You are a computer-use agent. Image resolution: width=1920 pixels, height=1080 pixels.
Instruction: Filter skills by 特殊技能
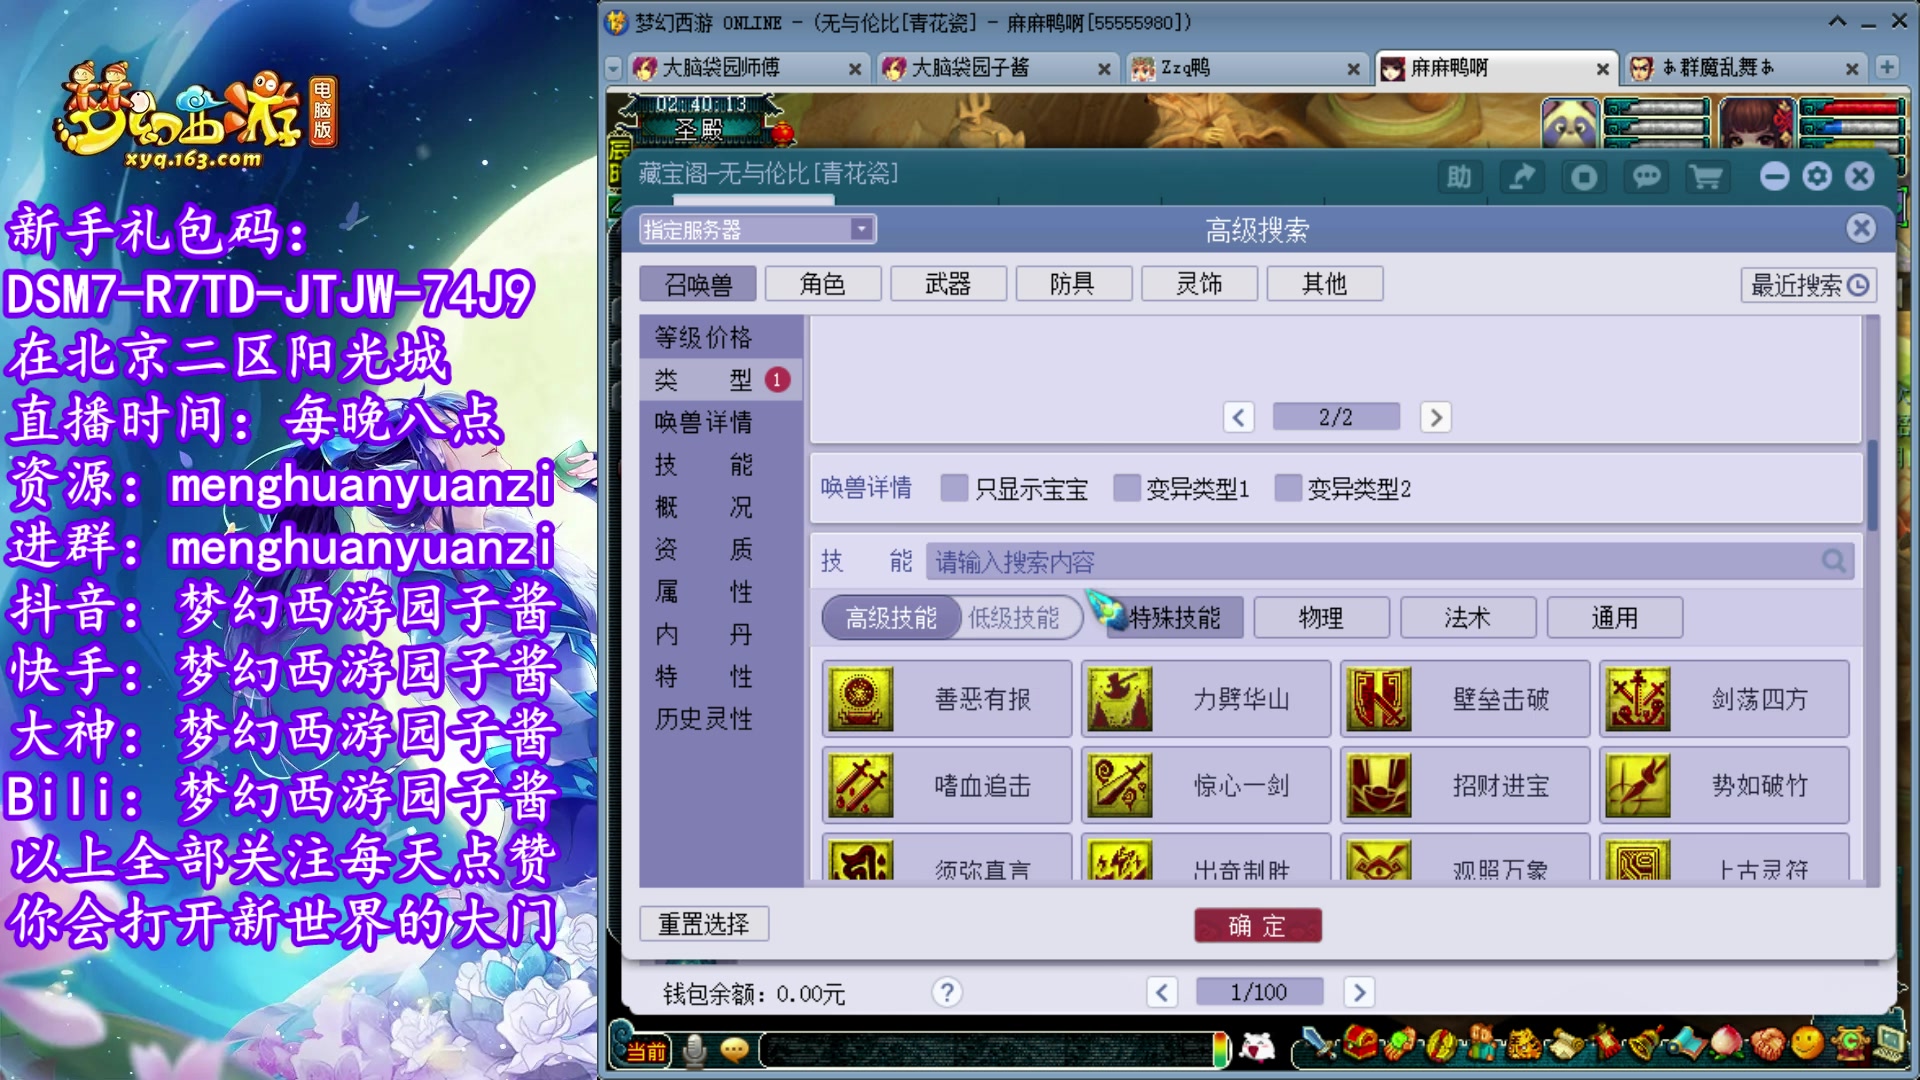[1175, 618]
